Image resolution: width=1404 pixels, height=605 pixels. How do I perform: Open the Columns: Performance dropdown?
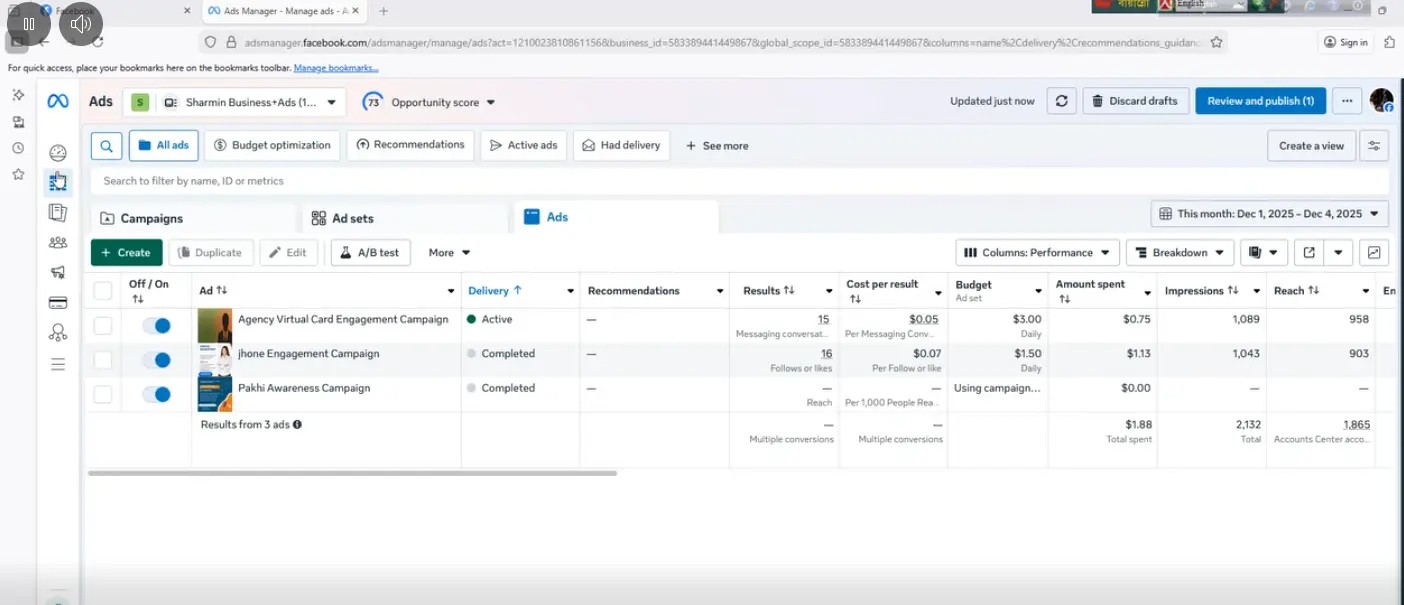click(x=1037, y=253)
